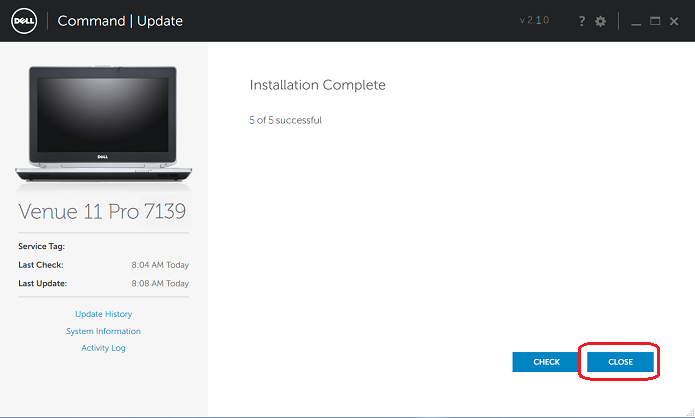The image size is (695, 418).
Task: Click the Command | Update title text
Action: 120,21
